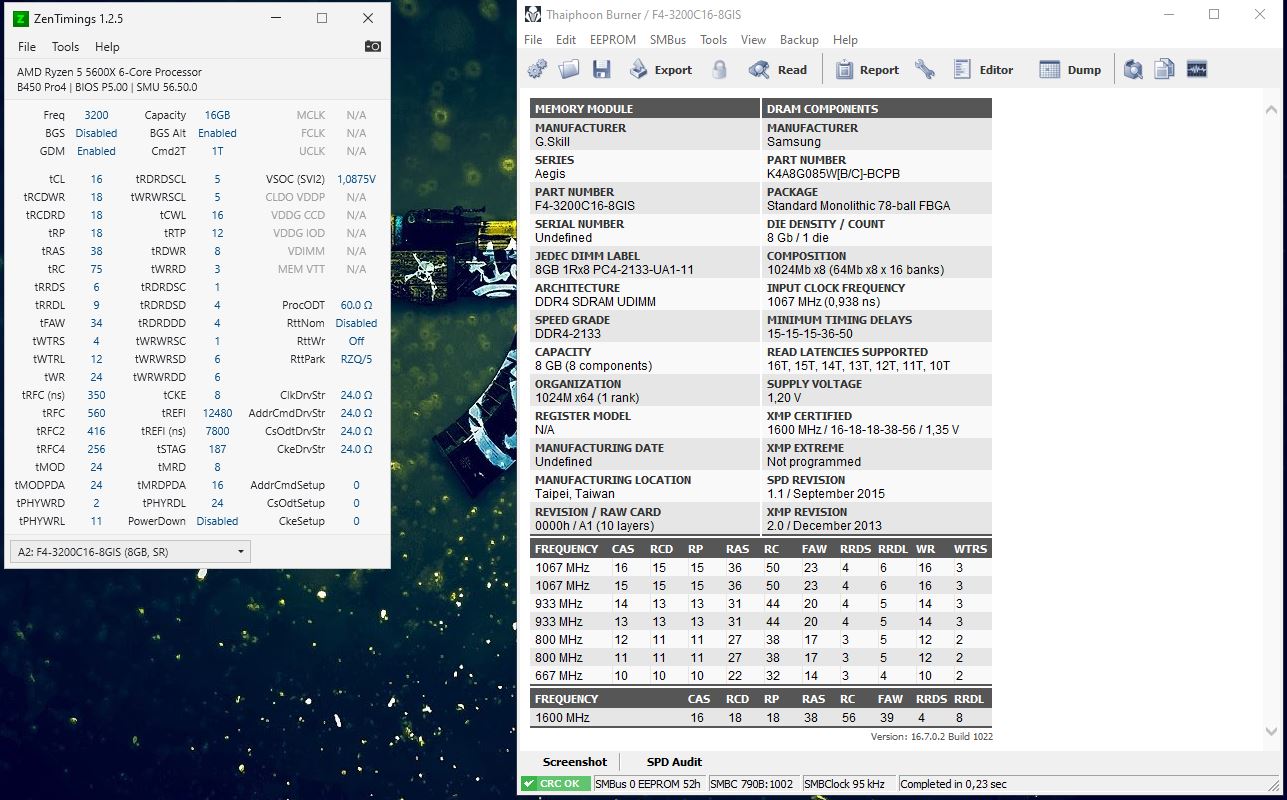Click the waveform monitor toolbar icon
This screenshot has height=800, width=1287.
(1197, 70)
